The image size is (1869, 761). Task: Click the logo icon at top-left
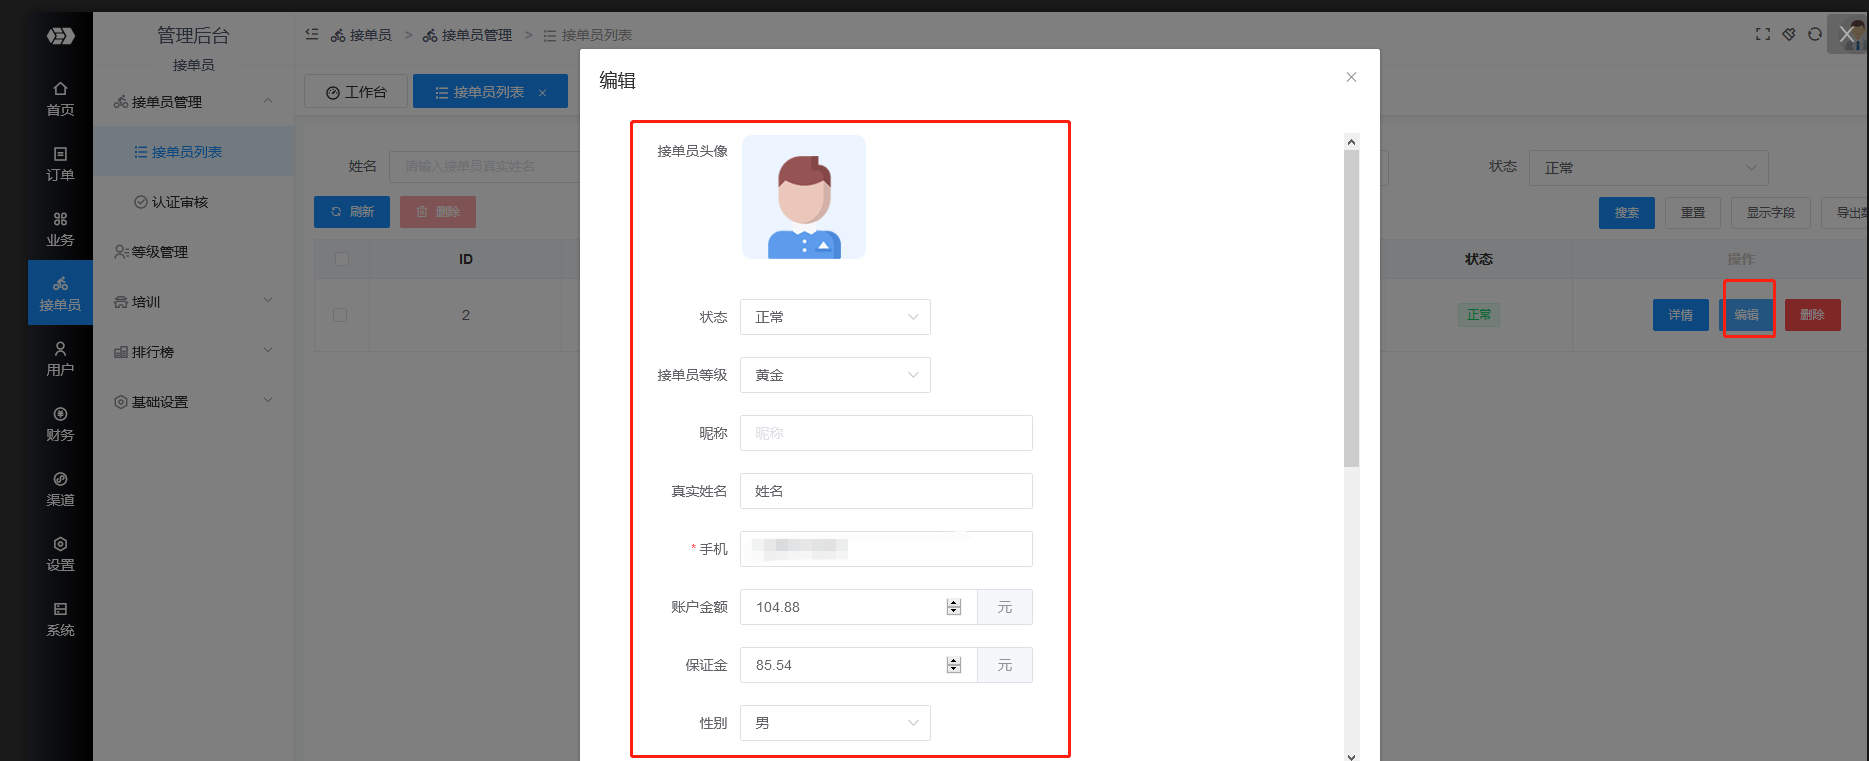click(60, 36)
